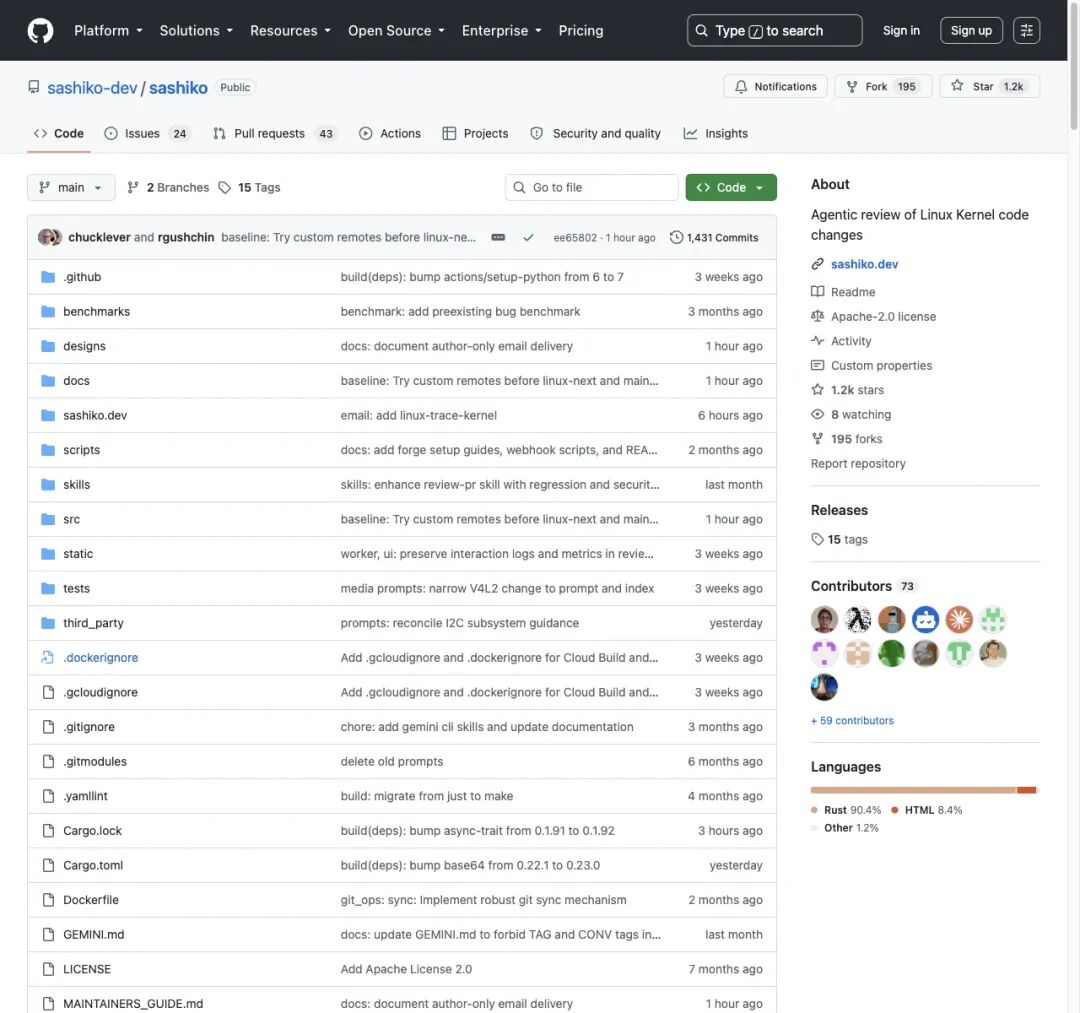Viewport: 1080px width, 1013px height.
Task: Switch to the Code tab
Action: click(x=59, y=134)
